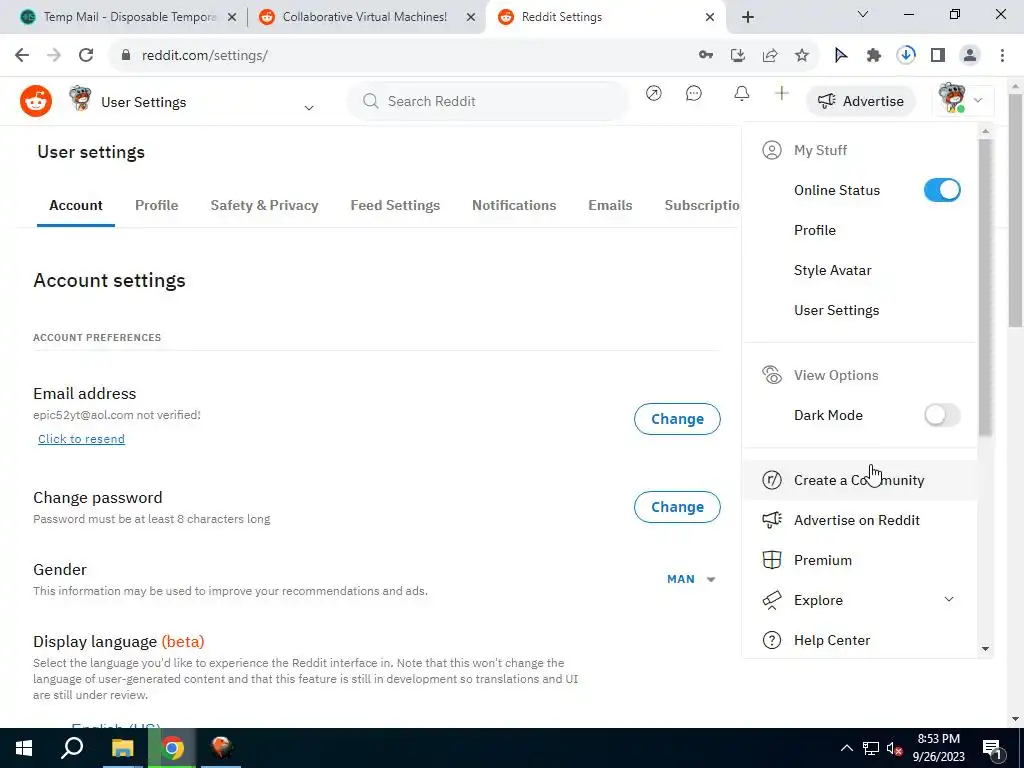Screen dimensions: 1024x768
Task: Open the Notifications settings tab
Action: tap(514, 205)
